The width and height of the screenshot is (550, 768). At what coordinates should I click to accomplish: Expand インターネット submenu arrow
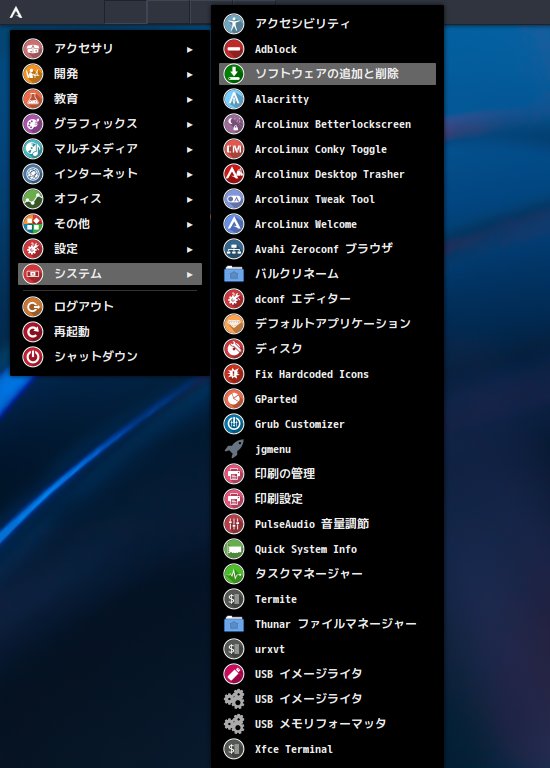(x=190, y=174)
